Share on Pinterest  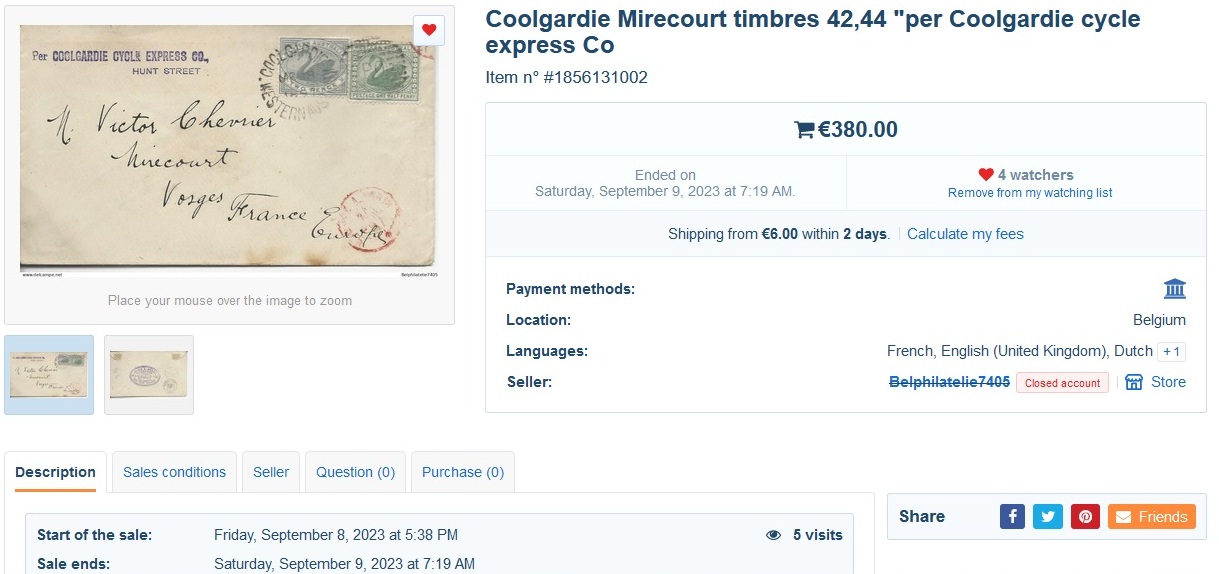point(1085,516)
